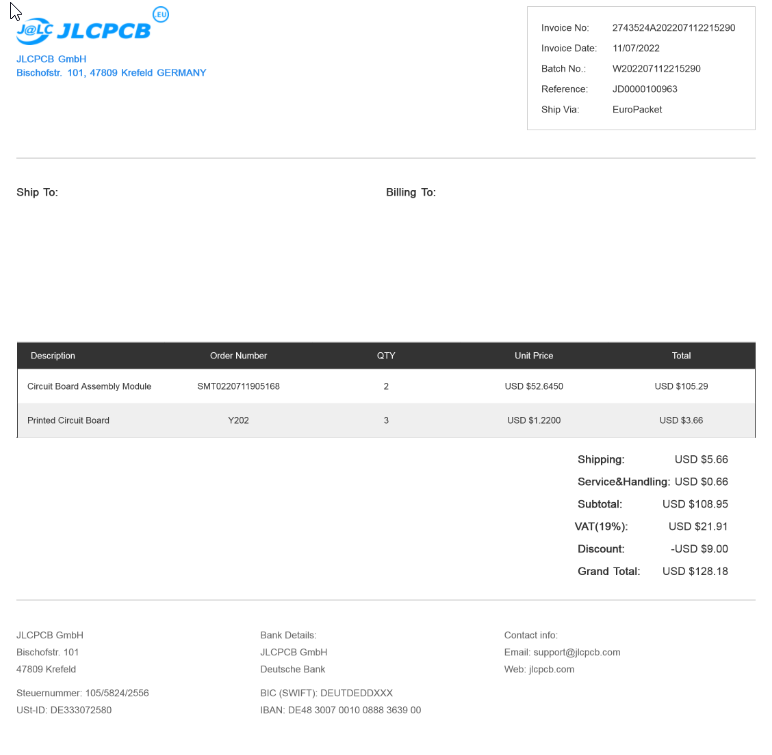Viewport: 772px width, 755px height.
Task: Click the 'Description' column header
Action: pyautogui.click(x=53, y=356)
